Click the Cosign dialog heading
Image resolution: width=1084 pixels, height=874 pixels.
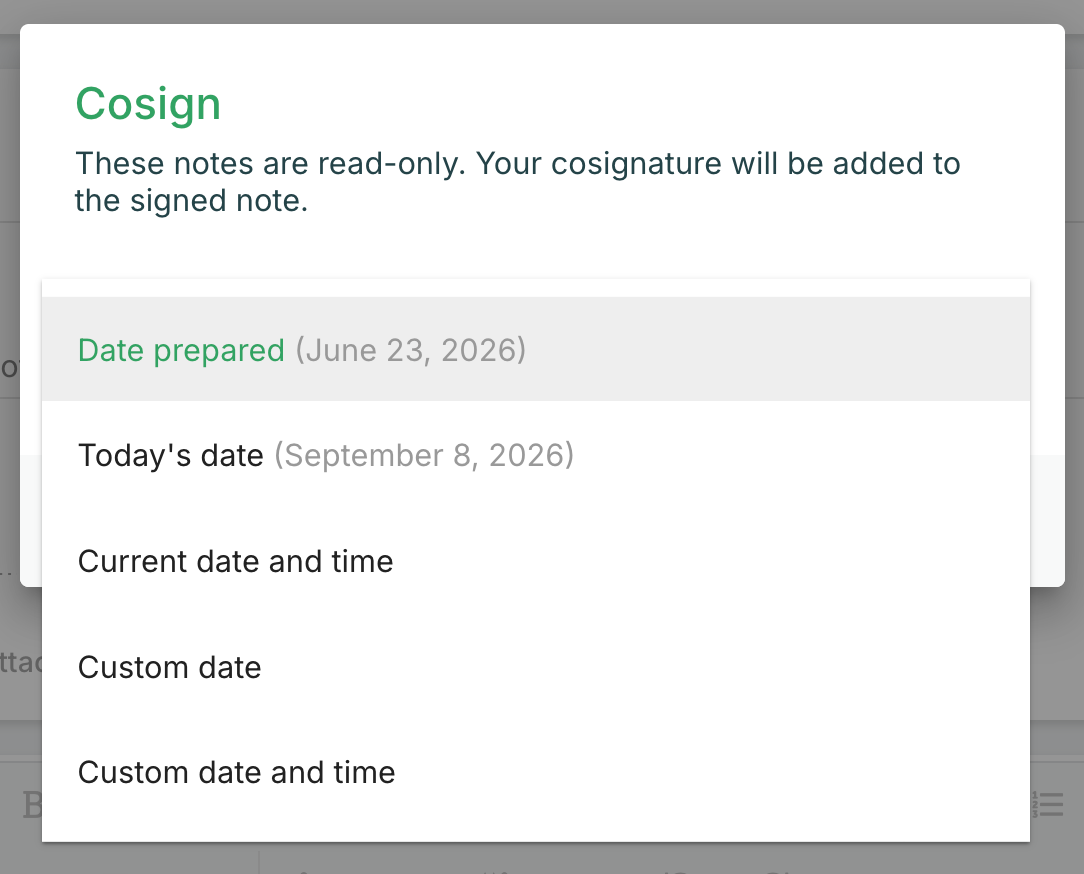pos(148,104)
